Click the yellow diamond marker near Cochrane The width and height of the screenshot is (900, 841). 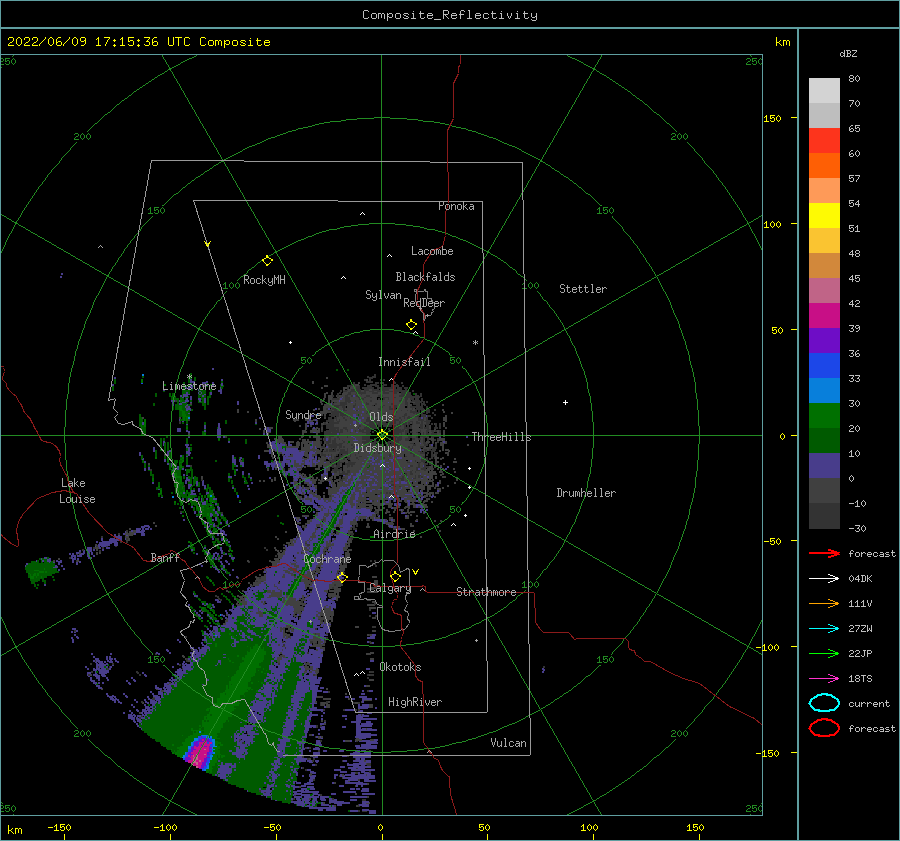(x=342, y=577)
